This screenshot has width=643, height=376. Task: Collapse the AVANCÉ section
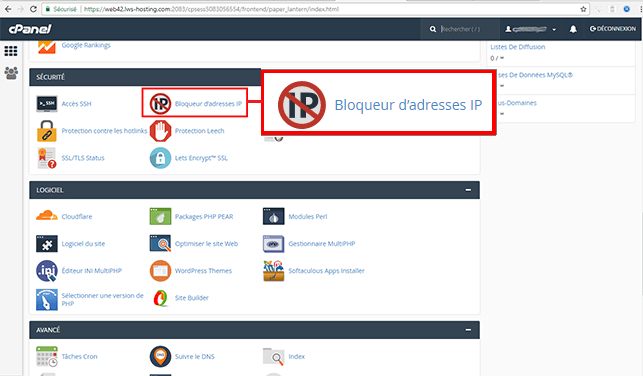tap(468, 330)
